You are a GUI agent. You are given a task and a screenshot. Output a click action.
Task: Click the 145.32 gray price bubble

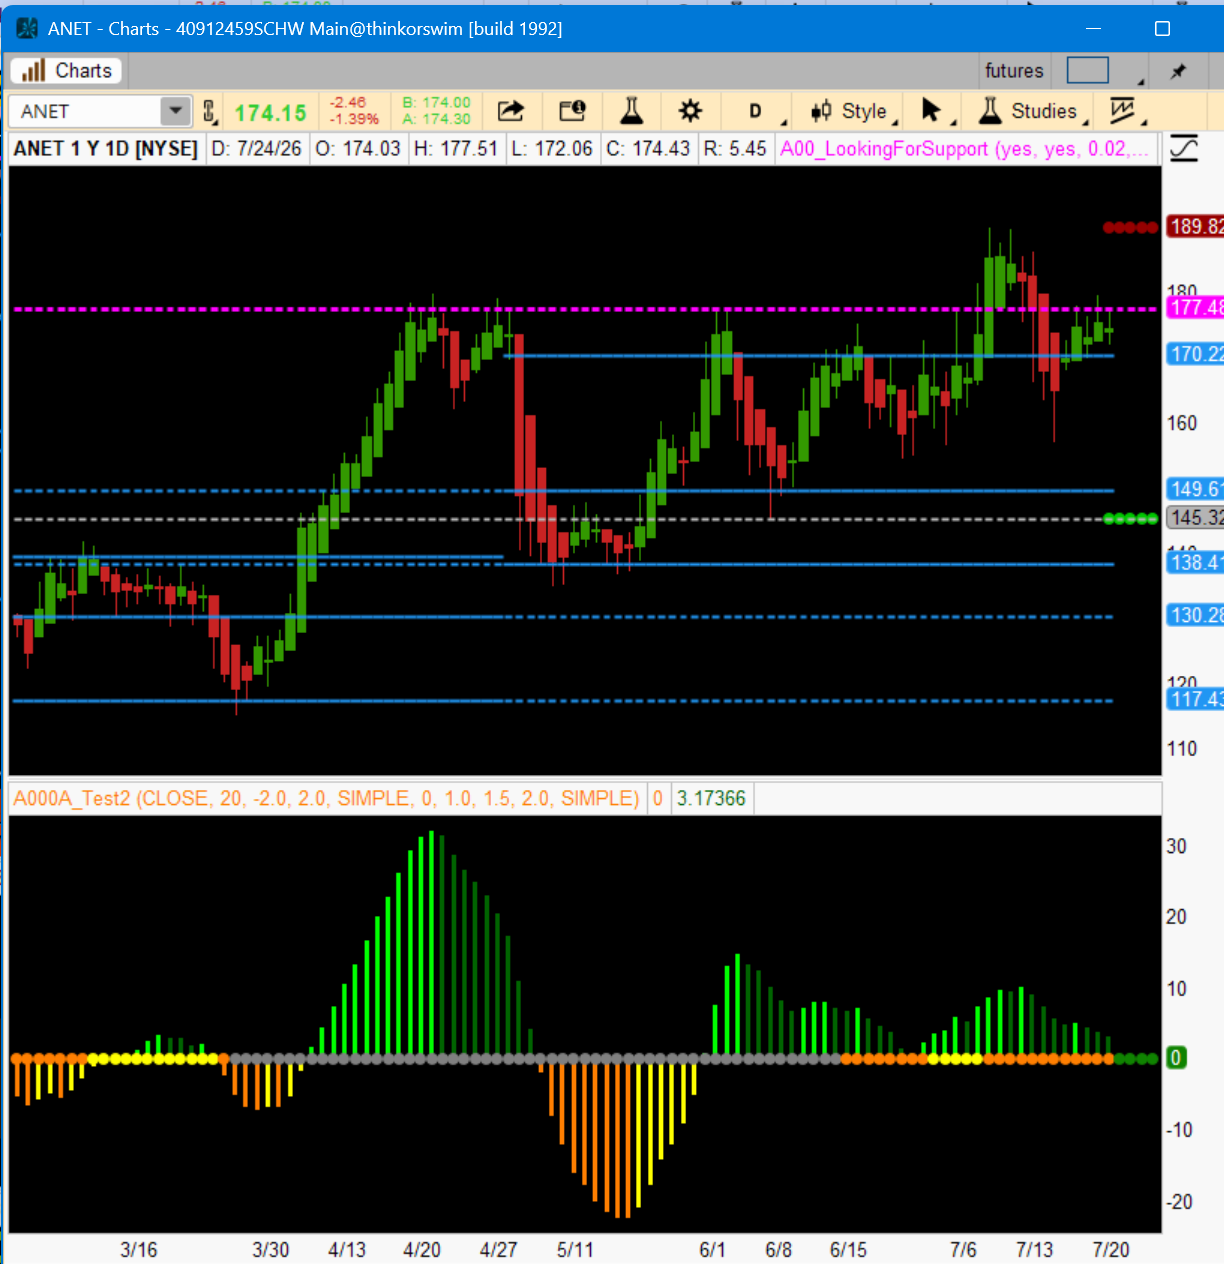coord(1195,517)
